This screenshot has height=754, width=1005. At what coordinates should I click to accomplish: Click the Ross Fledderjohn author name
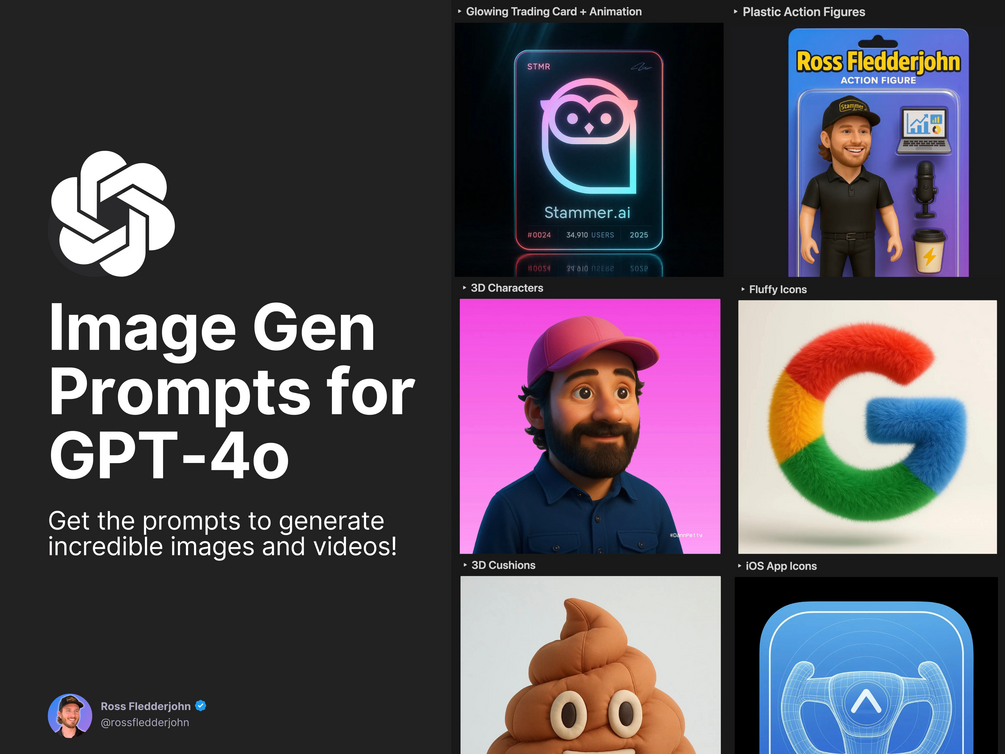click(x=145, y=706)
